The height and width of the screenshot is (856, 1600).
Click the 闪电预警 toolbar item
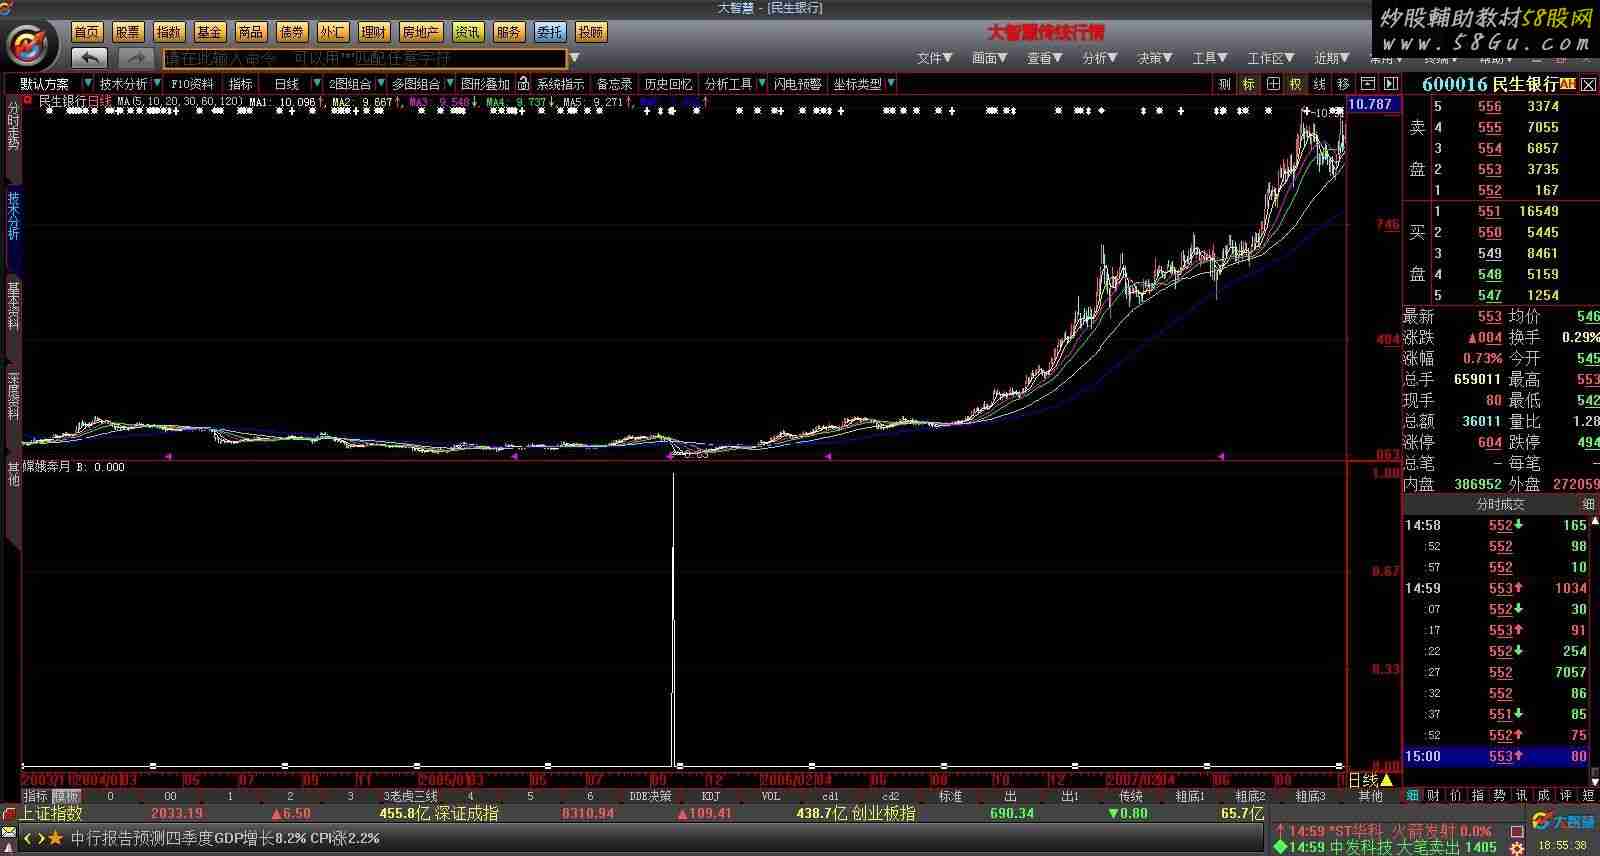[798, 84]
